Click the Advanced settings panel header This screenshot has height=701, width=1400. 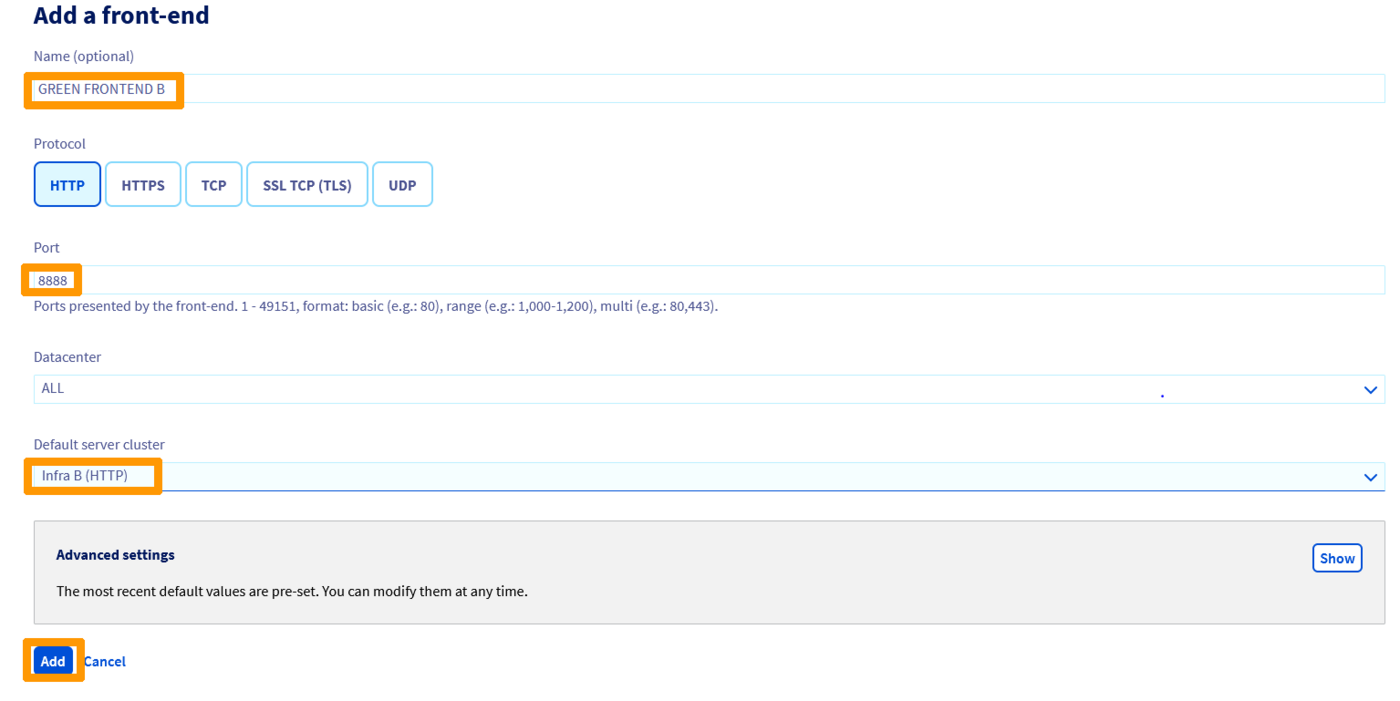coord(115,555)
